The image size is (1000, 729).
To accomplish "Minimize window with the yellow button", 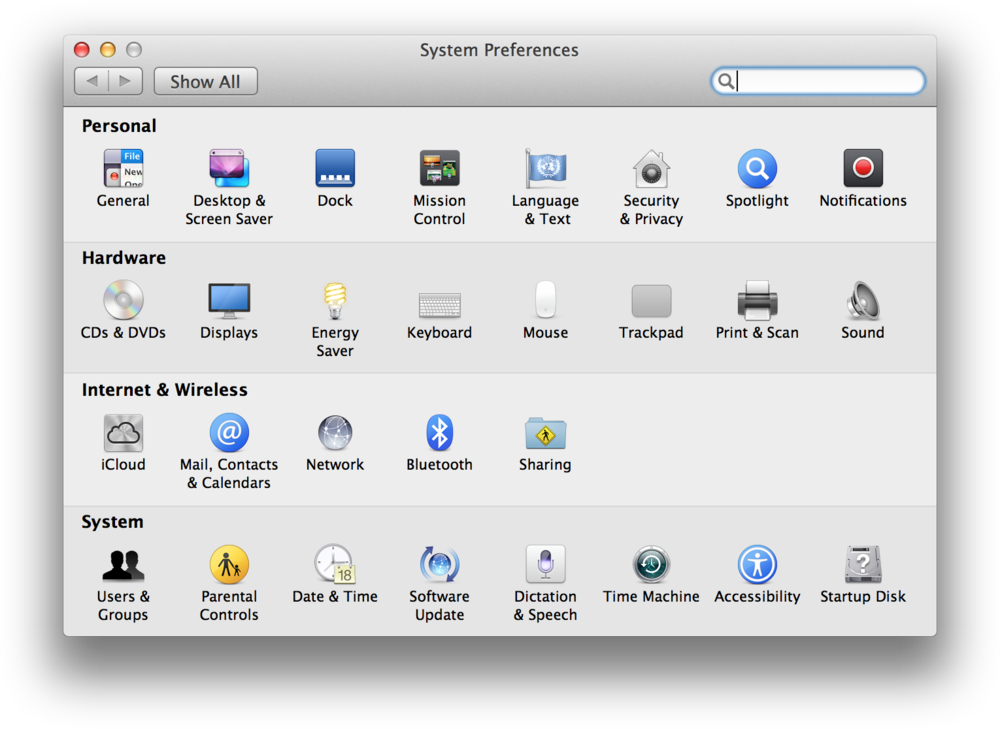I will pos(108,50).
